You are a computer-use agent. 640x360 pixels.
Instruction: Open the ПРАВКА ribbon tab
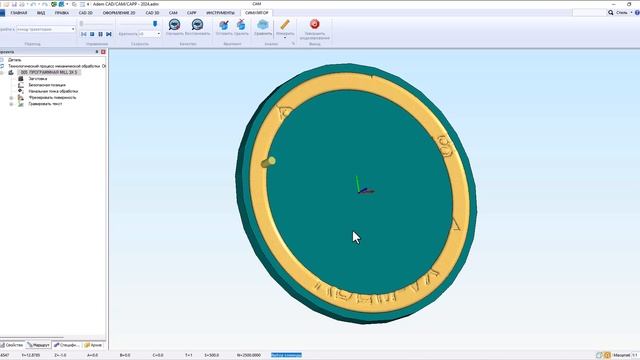click(62, 13)
